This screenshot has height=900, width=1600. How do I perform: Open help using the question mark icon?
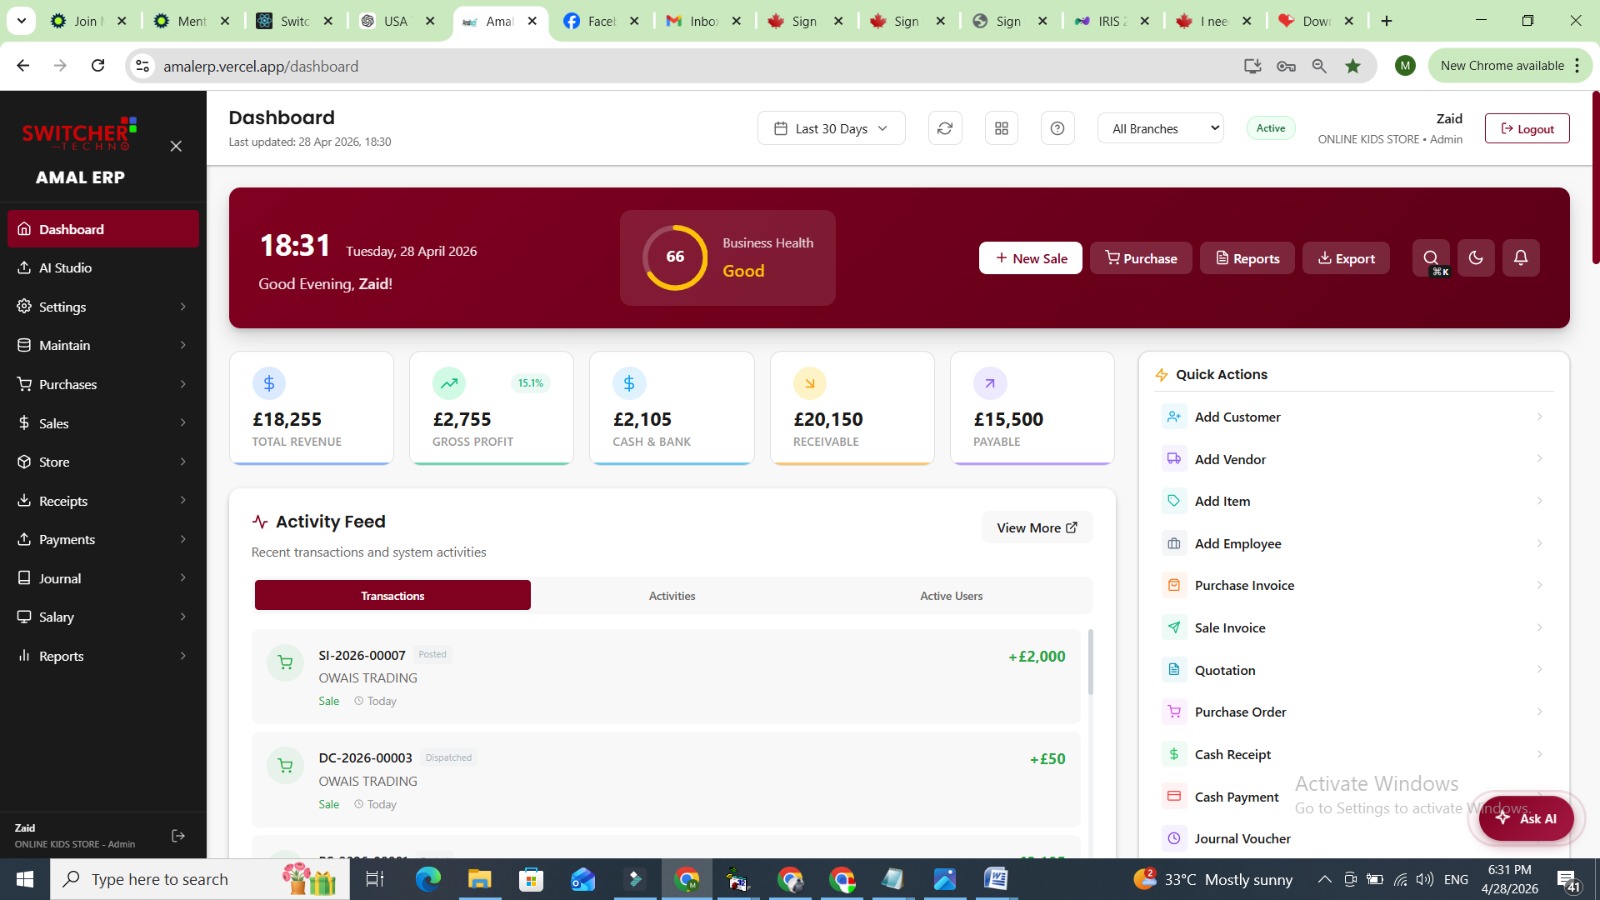1057,128
